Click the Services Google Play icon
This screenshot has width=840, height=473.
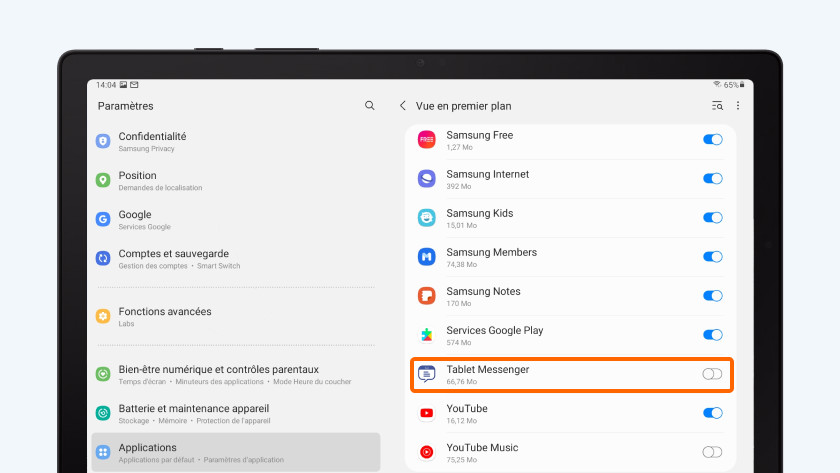coord(426,335)
